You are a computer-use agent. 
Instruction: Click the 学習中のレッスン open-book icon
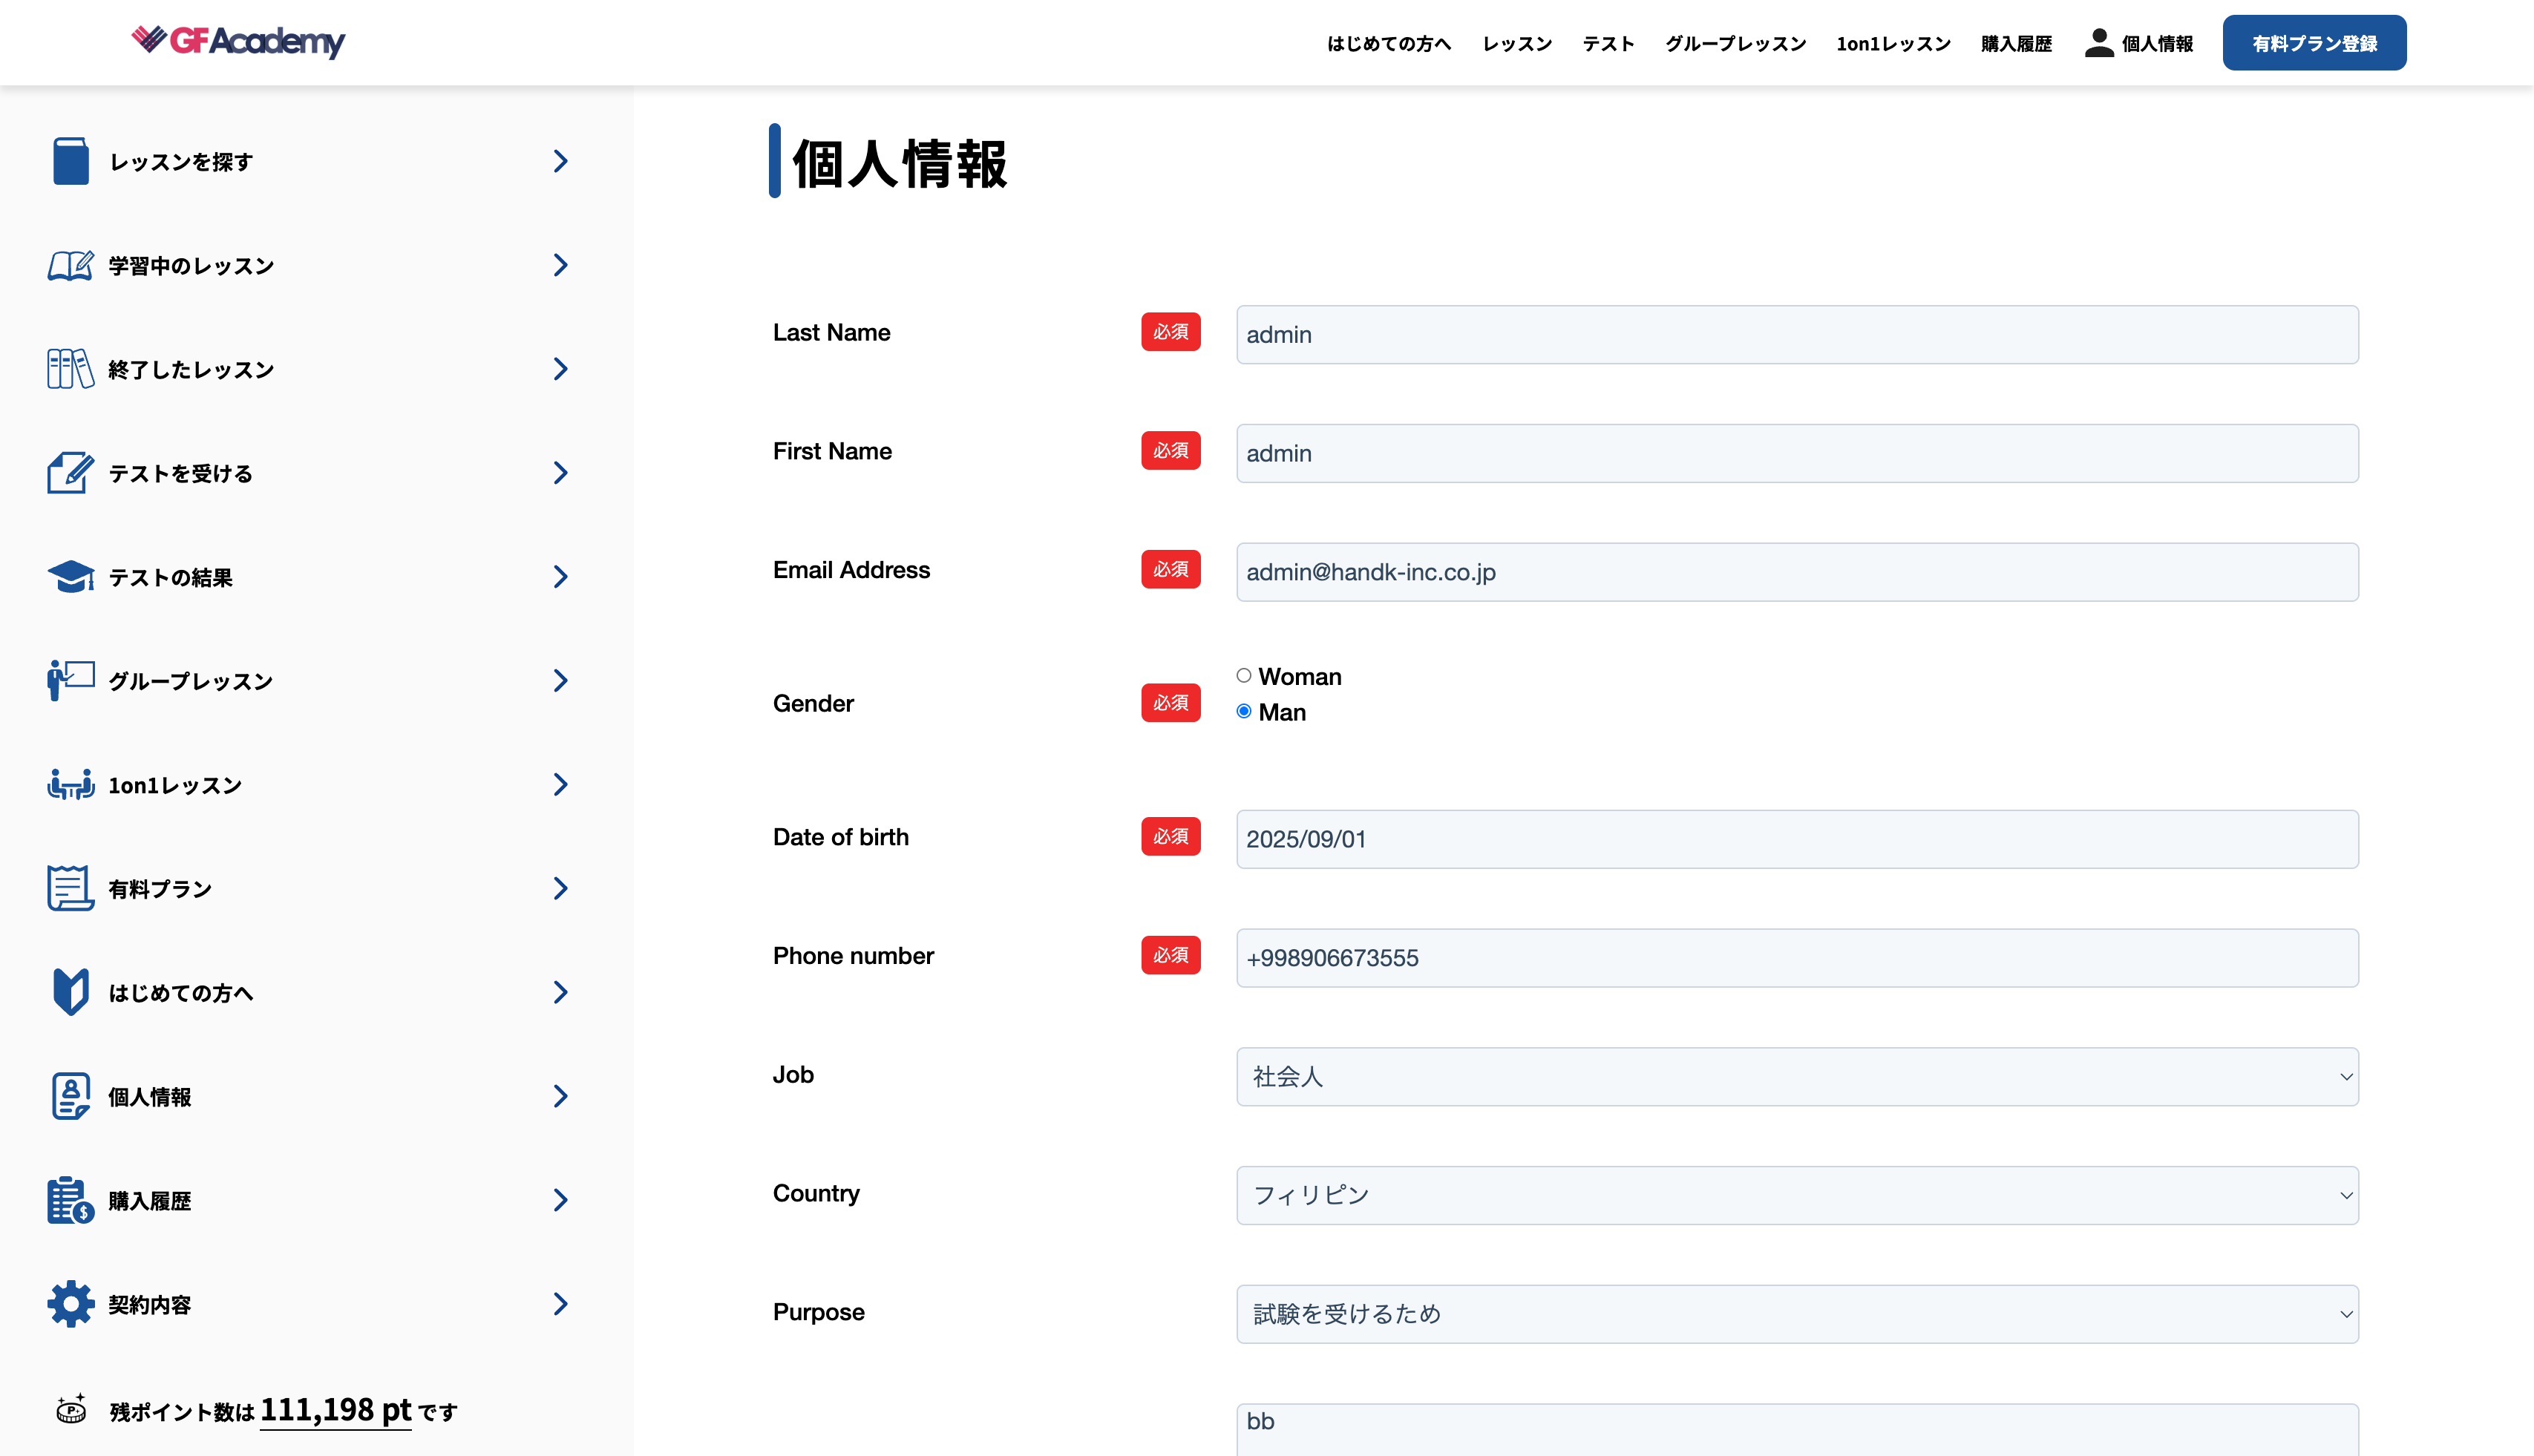(x=70, y=265)
